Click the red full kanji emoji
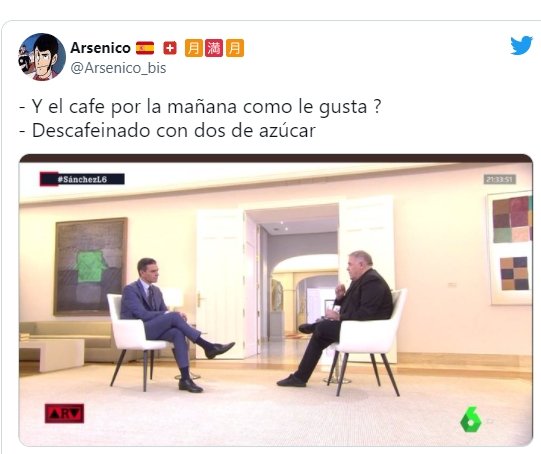This screenshot has width=541, height=454. coord(214,48)
